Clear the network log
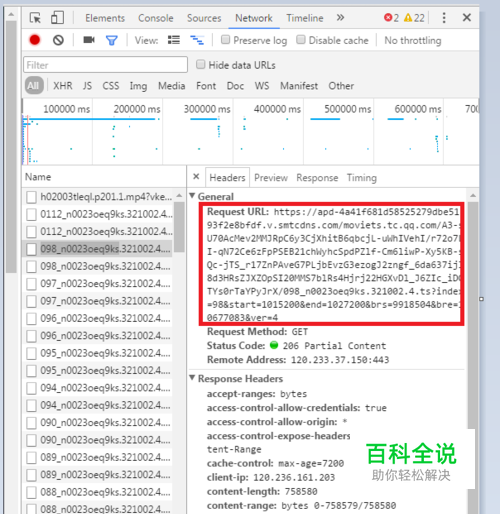 tap(58, 40)
